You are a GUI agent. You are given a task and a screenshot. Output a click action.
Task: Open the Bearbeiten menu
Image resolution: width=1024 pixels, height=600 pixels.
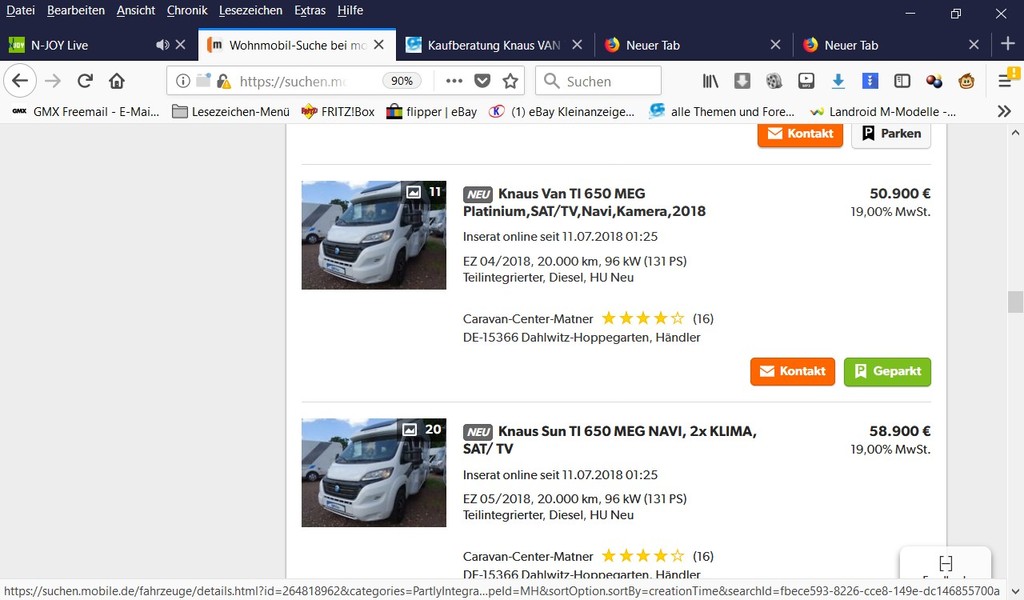click(x=76, y=10)
